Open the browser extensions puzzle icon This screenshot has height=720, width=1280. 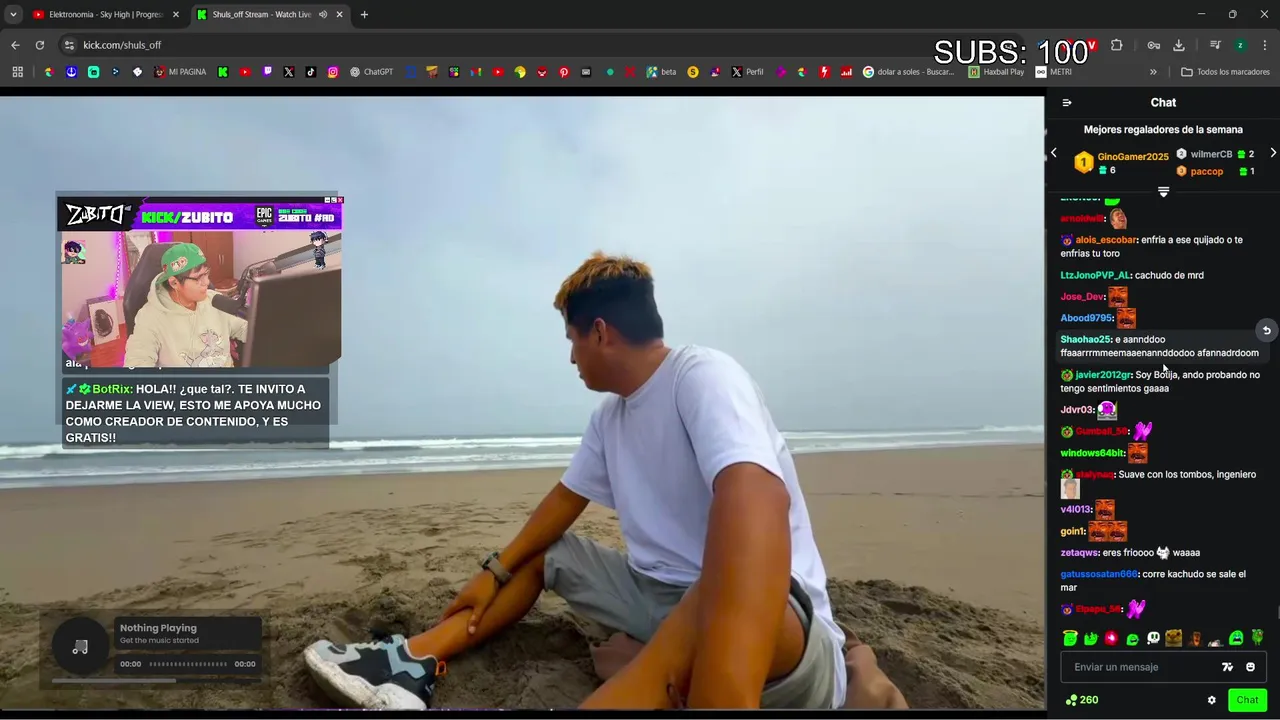click(x=1117, y=45)
